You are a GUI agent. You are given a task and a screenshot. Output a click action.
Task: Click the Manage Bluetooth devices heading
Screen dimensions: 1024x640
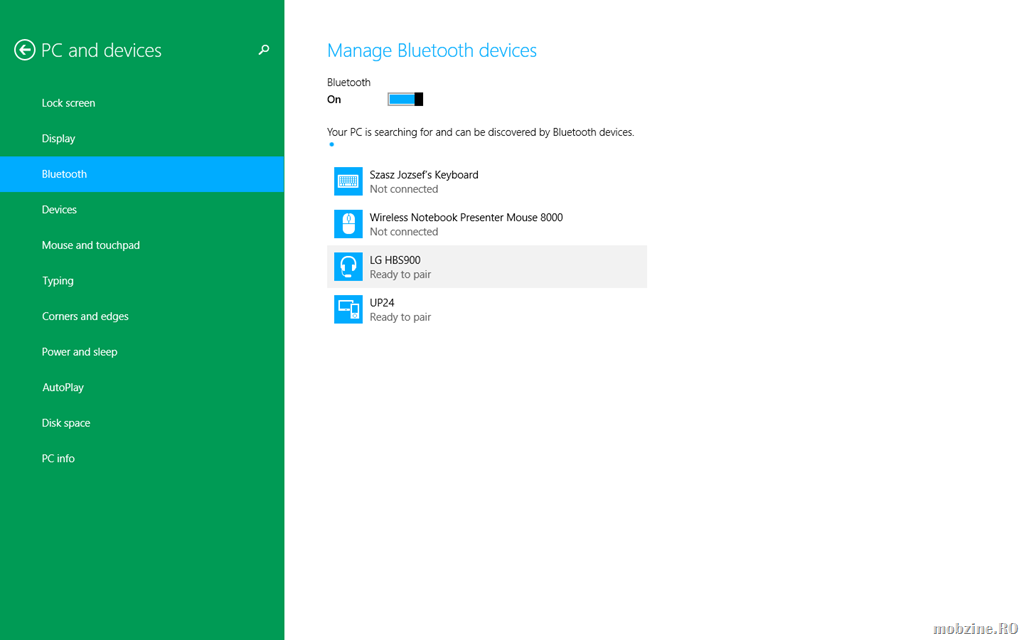432,50
